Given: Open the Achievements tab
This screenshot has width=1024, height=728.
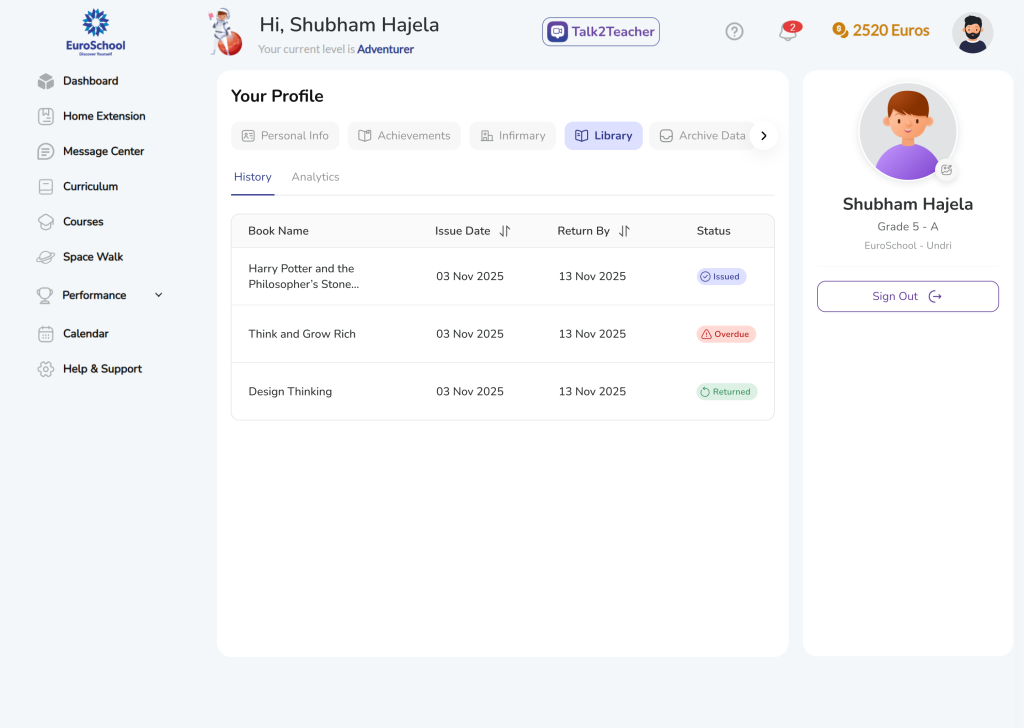Looking at the screenshot, I should coord(404,136).
